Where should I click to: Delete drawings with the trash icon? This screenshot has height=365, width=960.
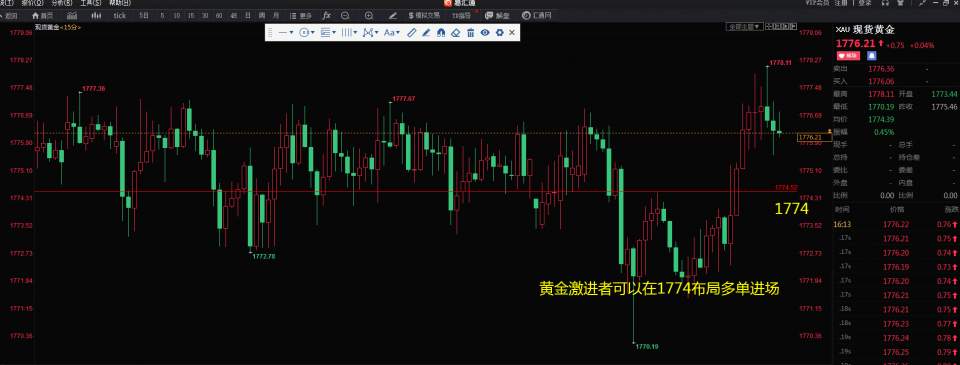[x=471, y=32]
